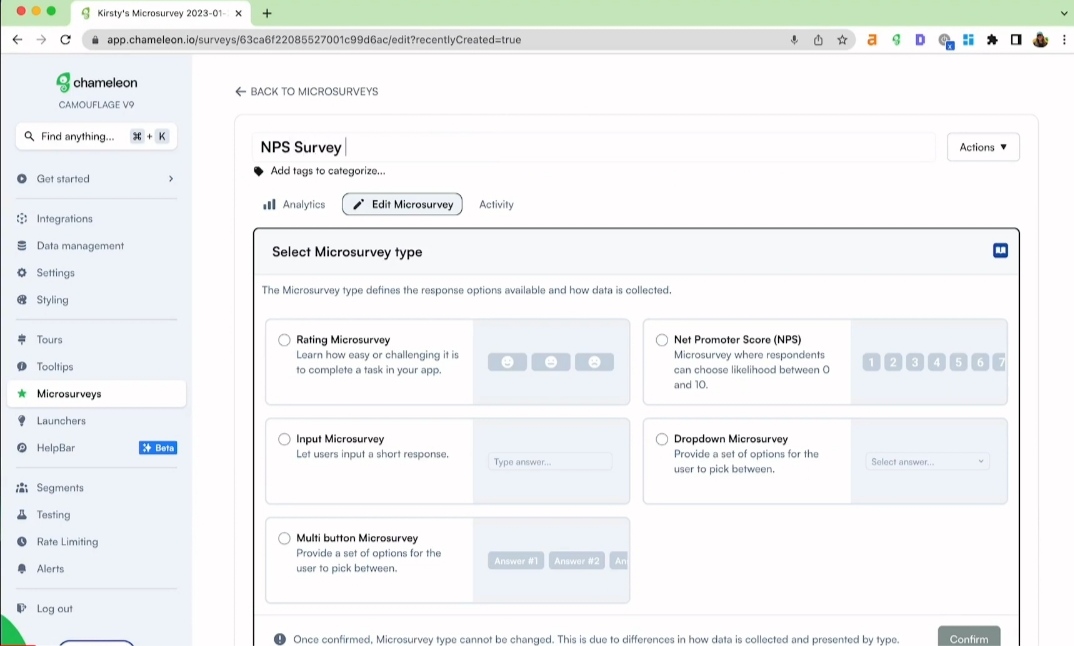1074x646 pixels.
Task: Click the Segments people icon
Action: coord(22,488)
